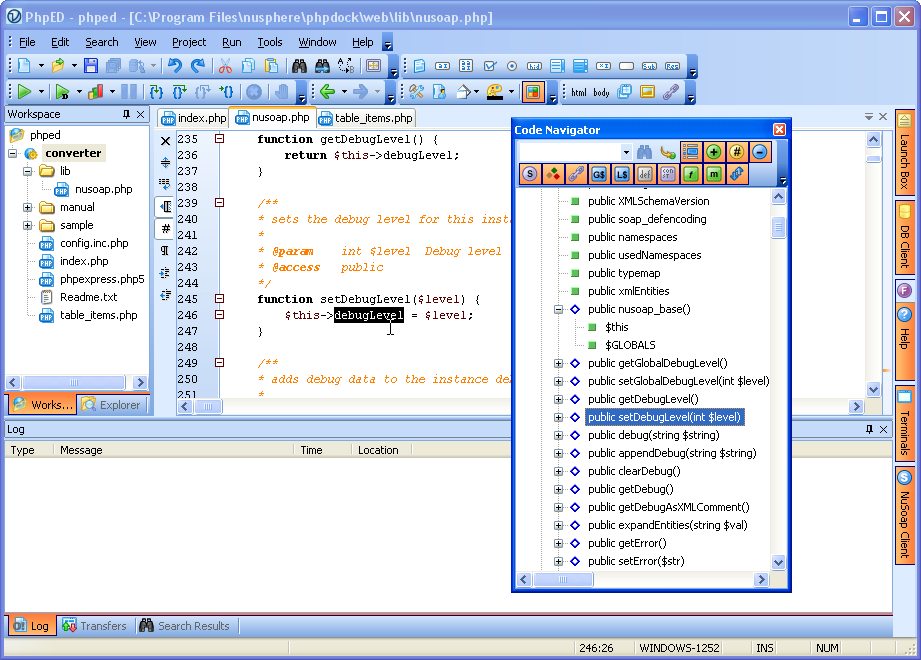Open the Launch Box side panel
Image resolution: width=921 pixels, height=660 pixels.
click(x=905, y=153)
